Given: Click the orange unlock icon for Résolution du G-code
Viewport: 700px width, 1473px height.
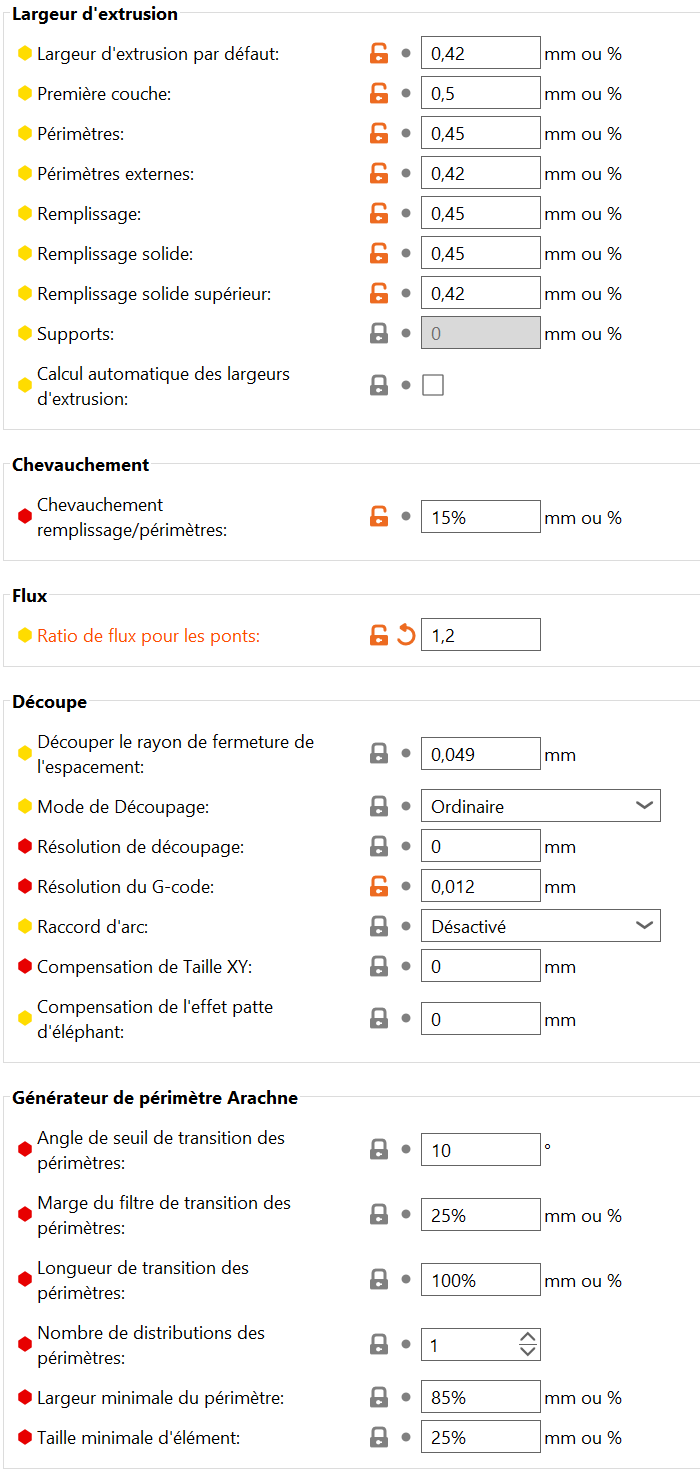Looking at the screenshot, I should click(379, 886).
